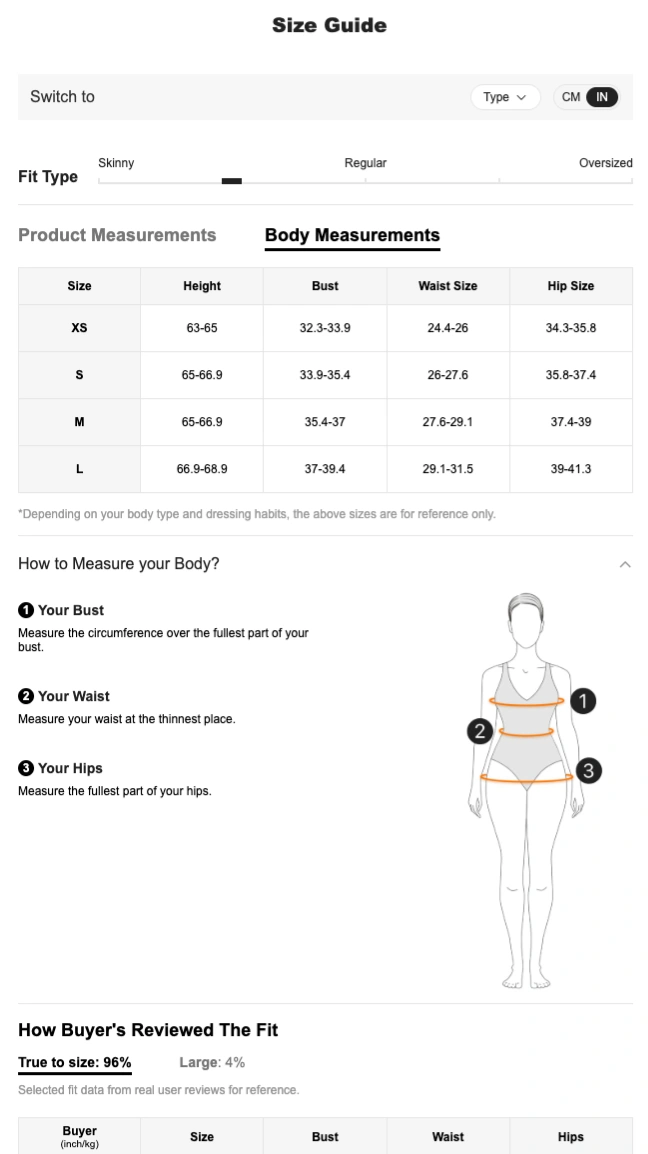This screenshot has height=1154, width=648.
Task: Show True to size 96% reviews
Action: pos(75,1062)
